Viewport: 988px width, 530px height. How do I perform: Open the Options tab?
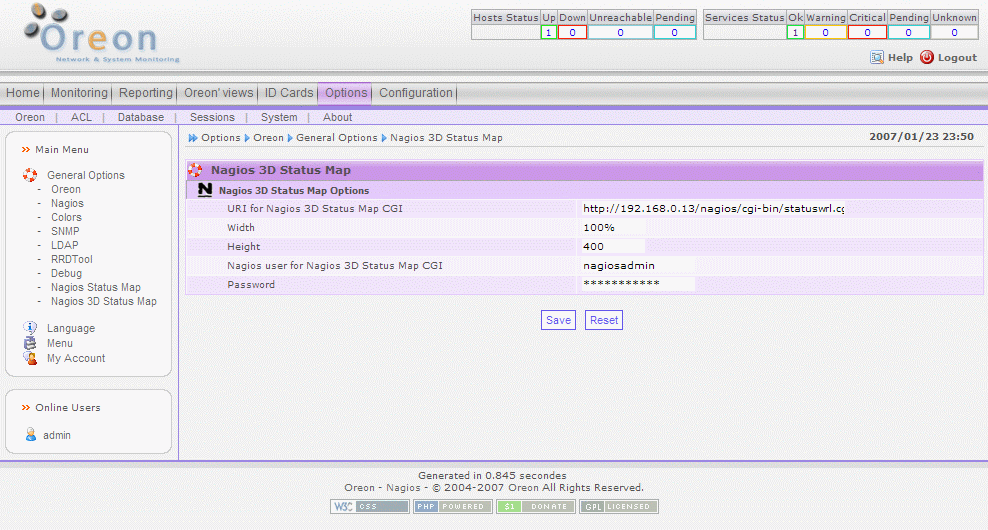pyautogui.click(x=346, y=93)
